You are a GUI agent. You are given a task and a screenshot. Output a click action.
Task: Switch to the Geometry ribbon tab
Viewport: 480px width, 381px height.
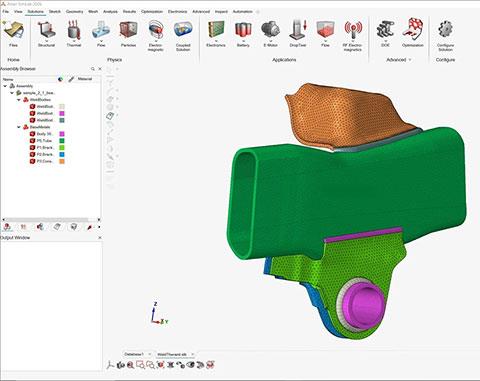[x=74, y=12]
